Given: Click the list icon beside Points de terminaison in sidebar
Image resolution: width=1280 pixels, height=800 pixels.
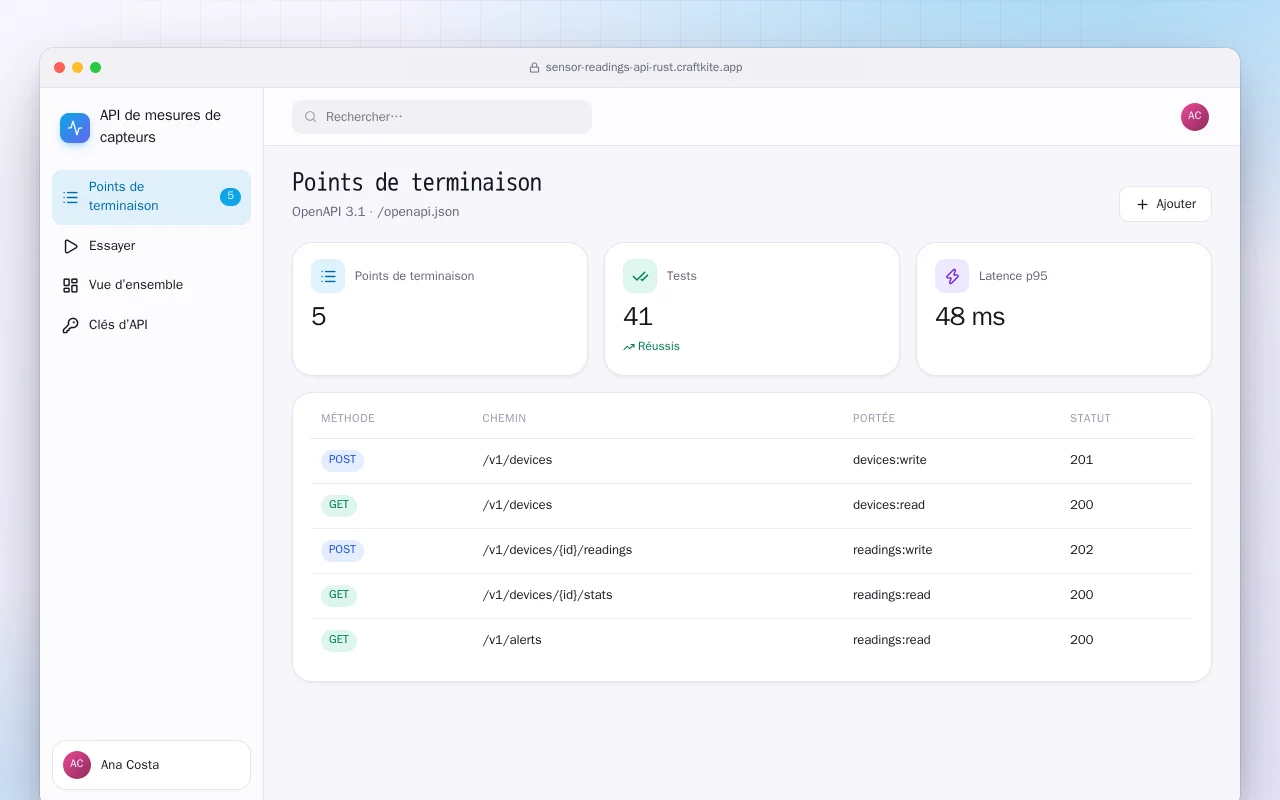Looking at the screenshot, I should tap(70, 197).
